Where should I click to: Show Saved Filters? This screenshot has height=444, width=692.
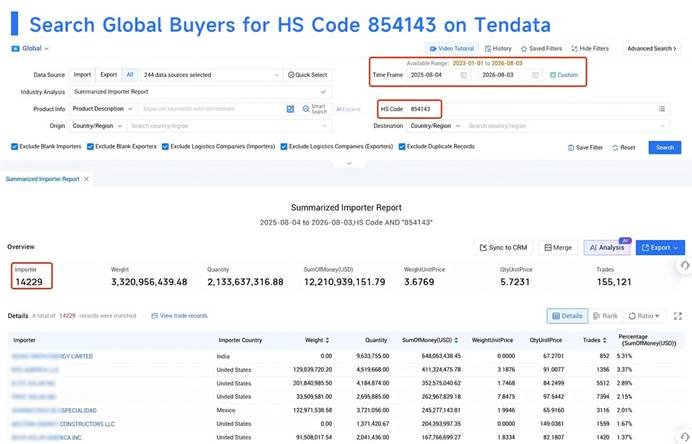click(541, 49)
